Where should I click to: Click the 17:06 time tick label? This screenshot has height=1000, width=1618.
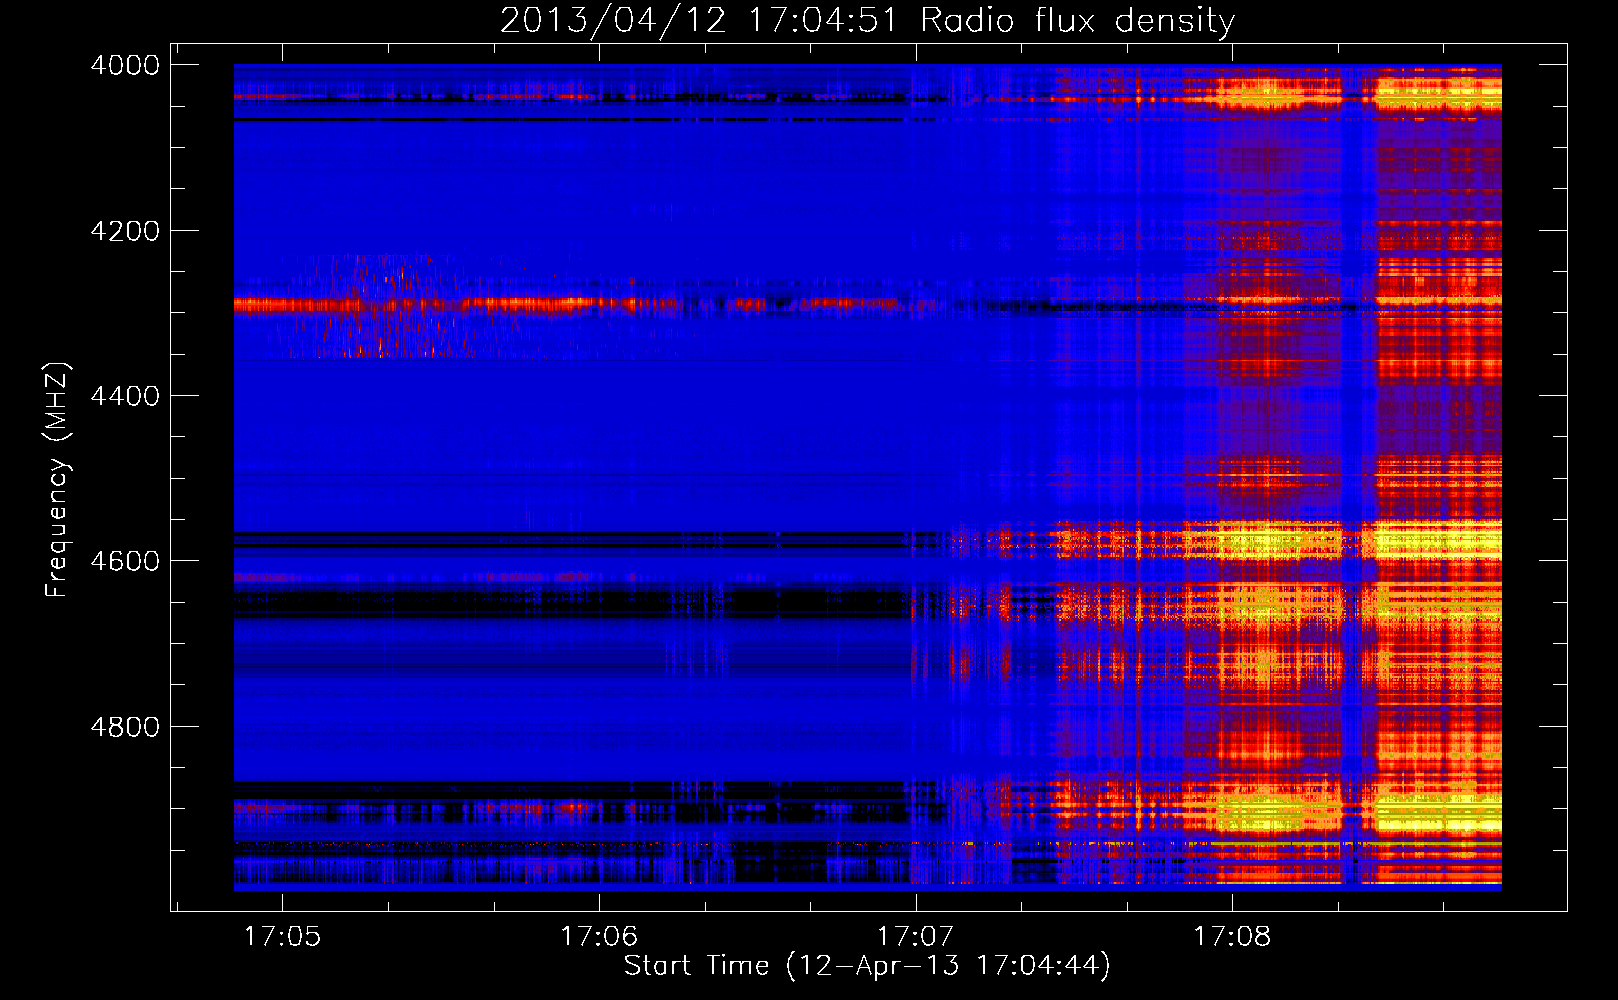[x=599, y=936]
